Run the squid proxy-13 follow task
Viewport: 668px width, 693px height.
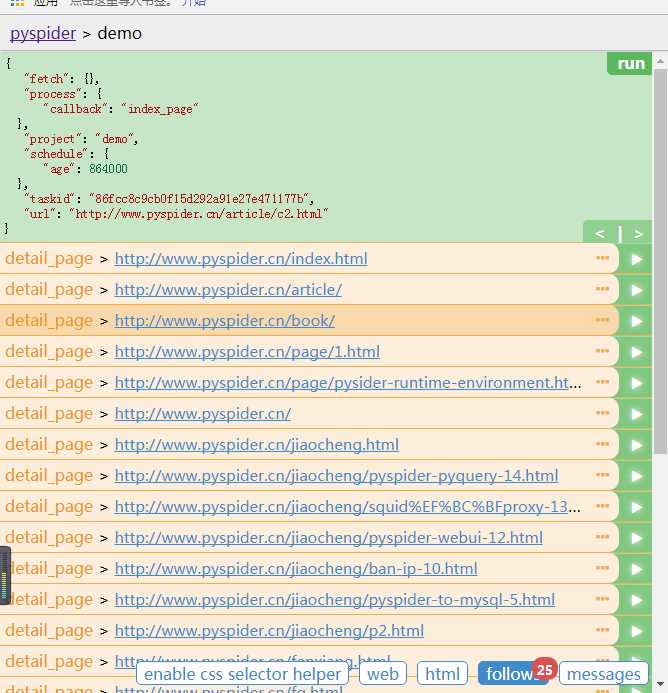point(636,506)
